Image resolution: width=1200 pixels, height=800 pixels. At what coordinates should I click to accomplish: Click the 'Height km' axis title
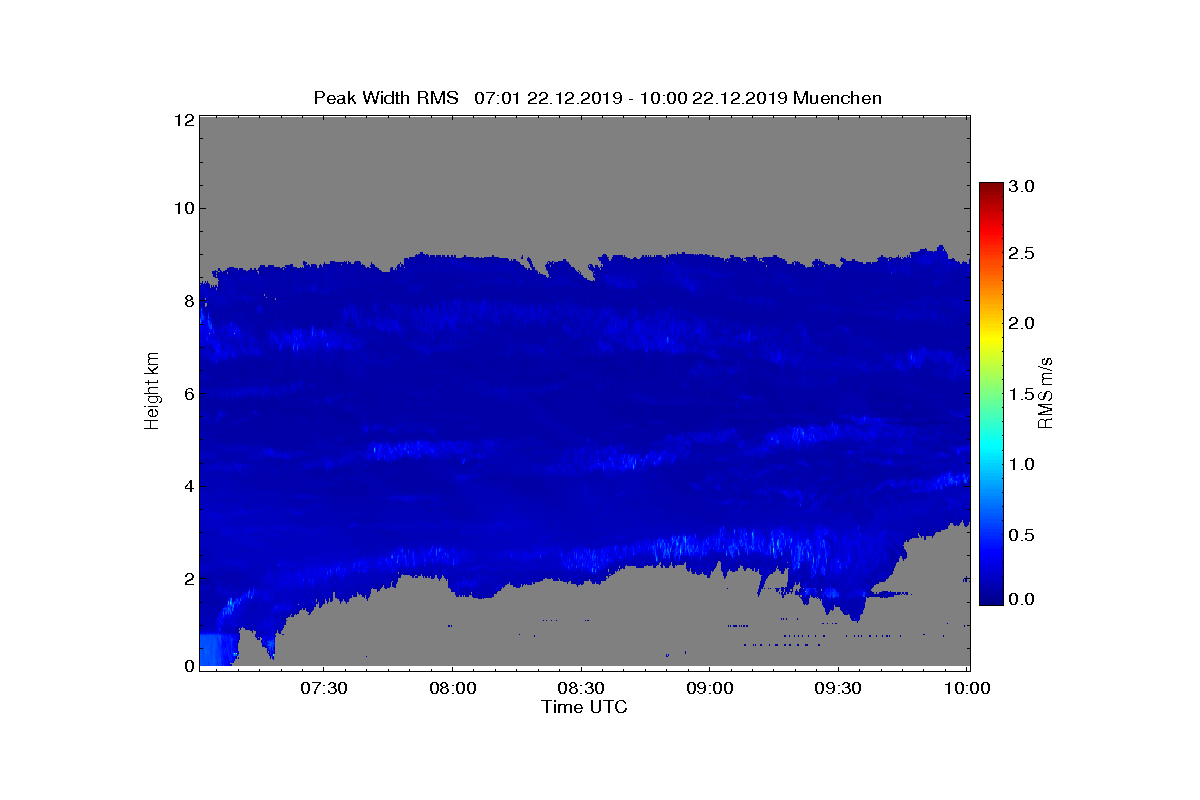point(152,390)
